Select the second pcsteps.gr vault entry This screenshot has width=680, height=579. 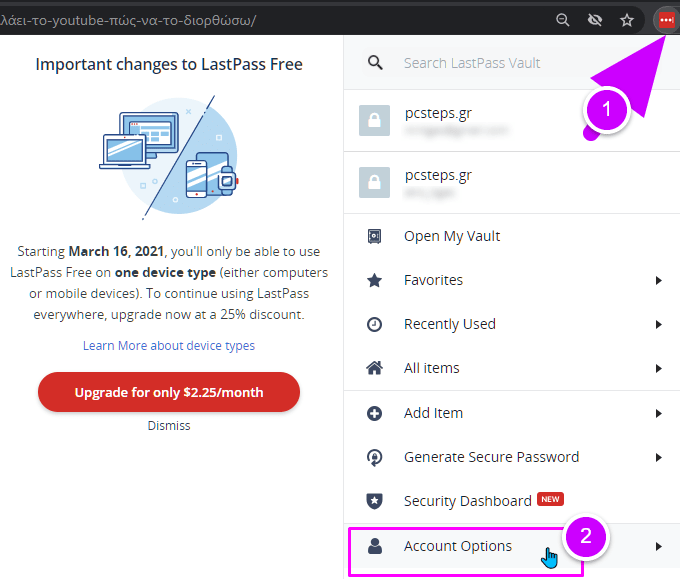[512, 183]
